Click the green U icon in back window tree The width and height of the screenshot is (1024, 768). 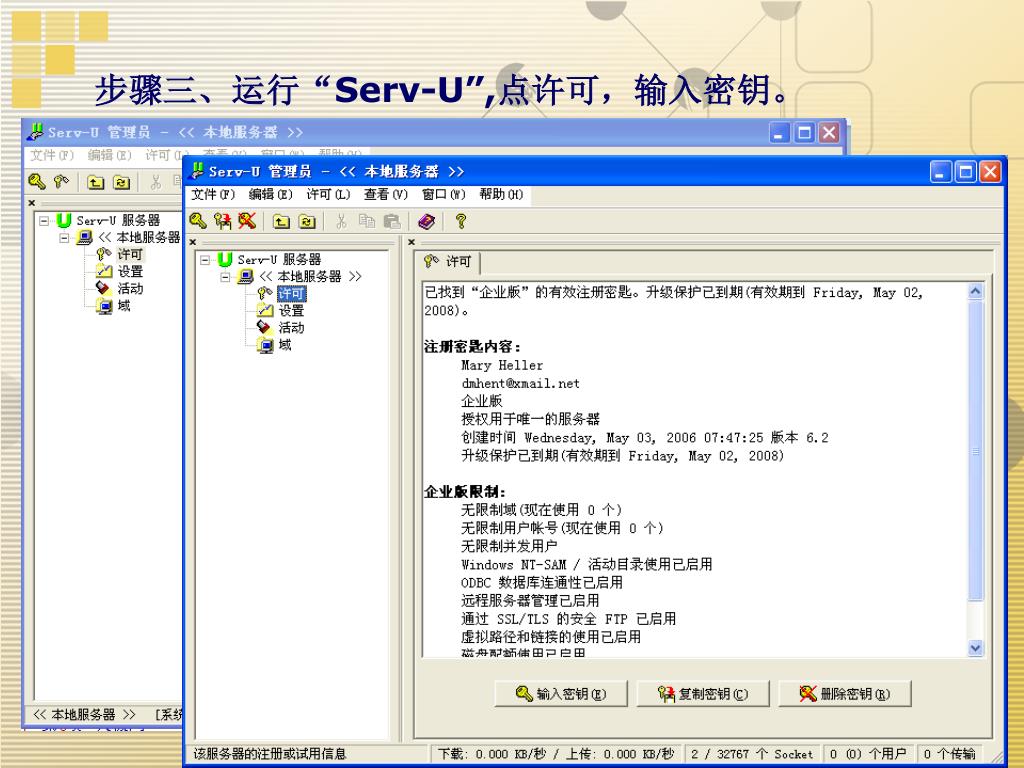click(63, 221)
